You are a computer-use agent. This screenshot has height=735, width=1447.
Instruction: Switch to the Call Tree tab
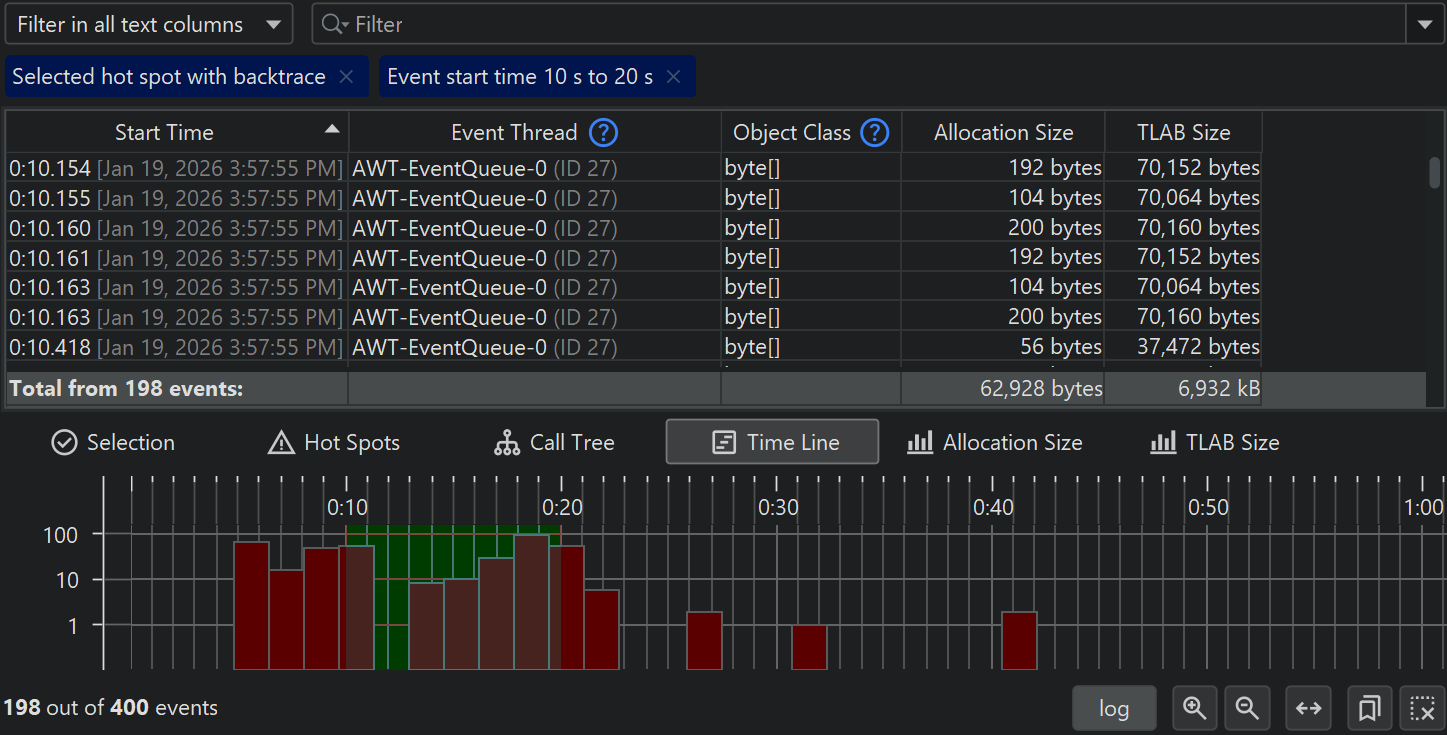point(554,442)
